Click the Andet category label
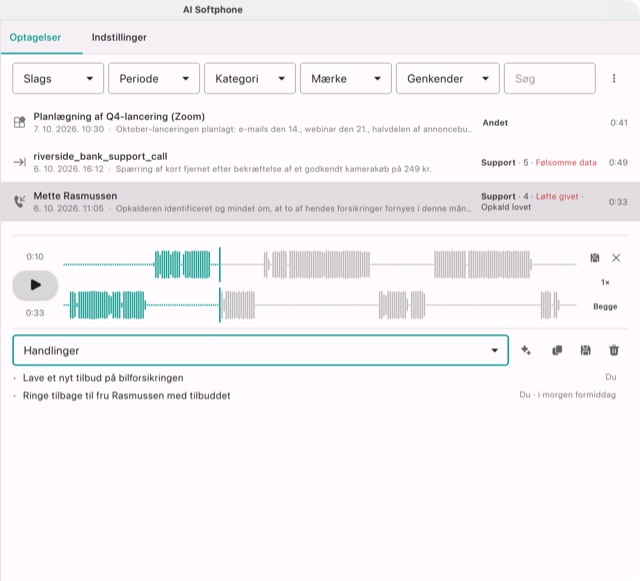Screen dimensions: 640x581 [x=495, y=122]
